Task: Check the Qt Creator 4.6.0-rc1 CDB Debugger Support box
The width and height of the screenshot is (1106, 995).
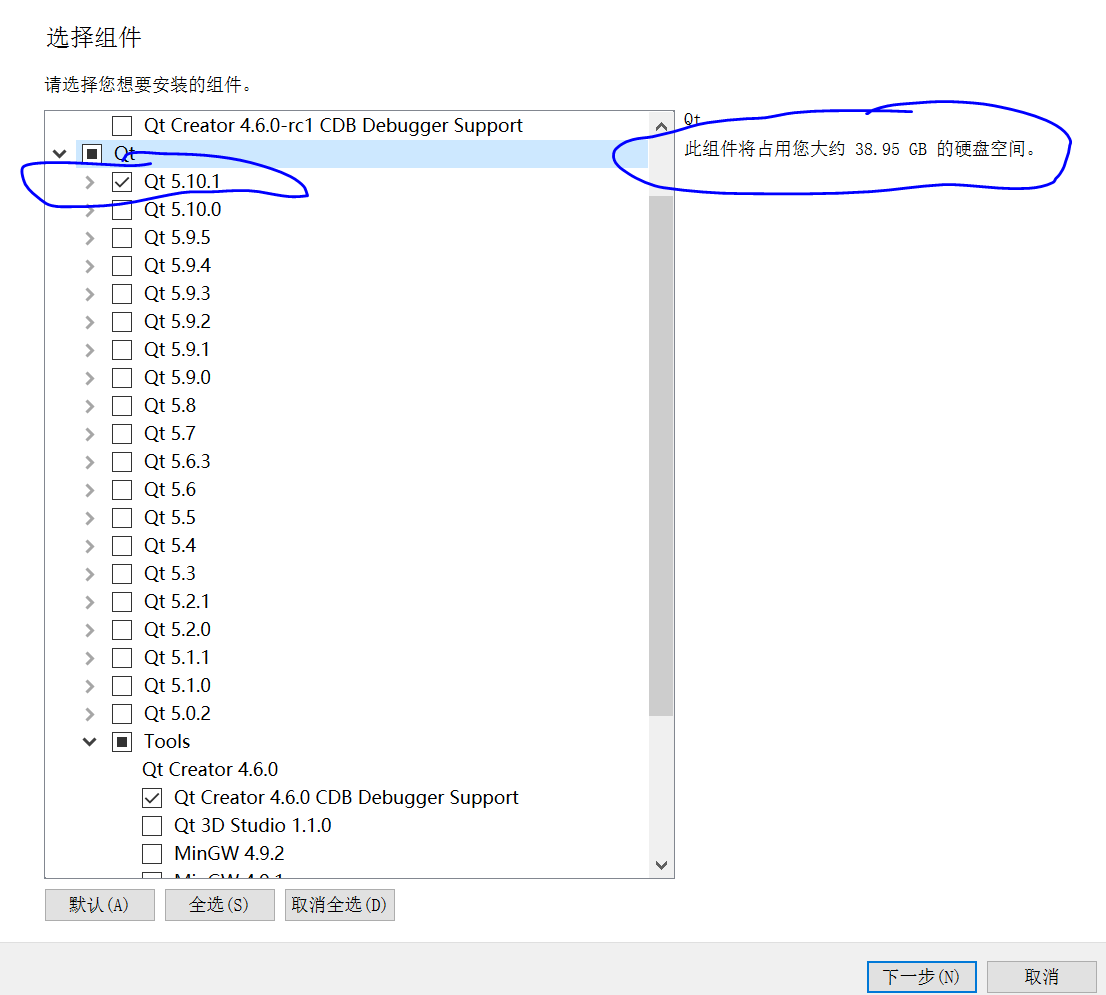Action: tap(122, 126)
